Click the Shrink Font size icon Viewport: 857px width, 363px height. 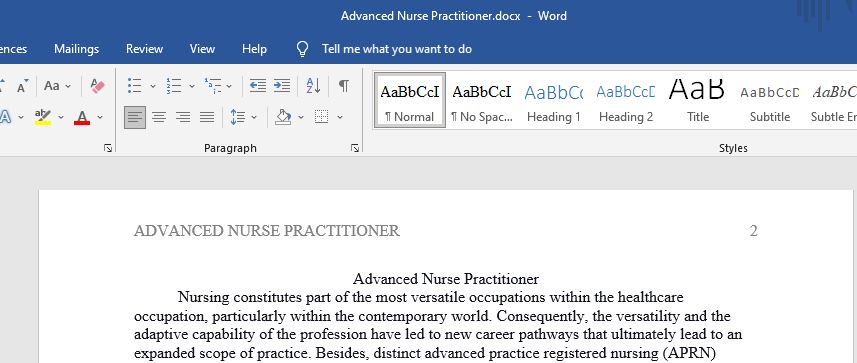[22, 86]
